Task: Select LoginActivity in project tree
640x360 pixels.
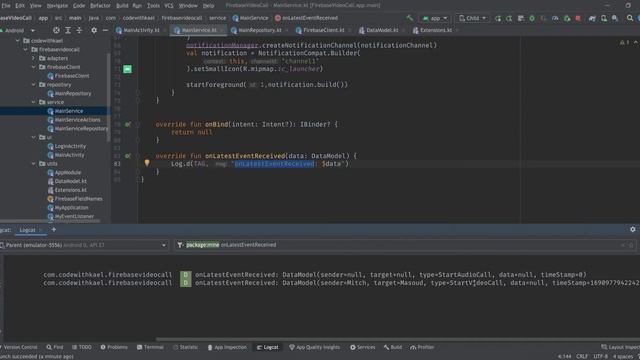Action: point(67,146)
